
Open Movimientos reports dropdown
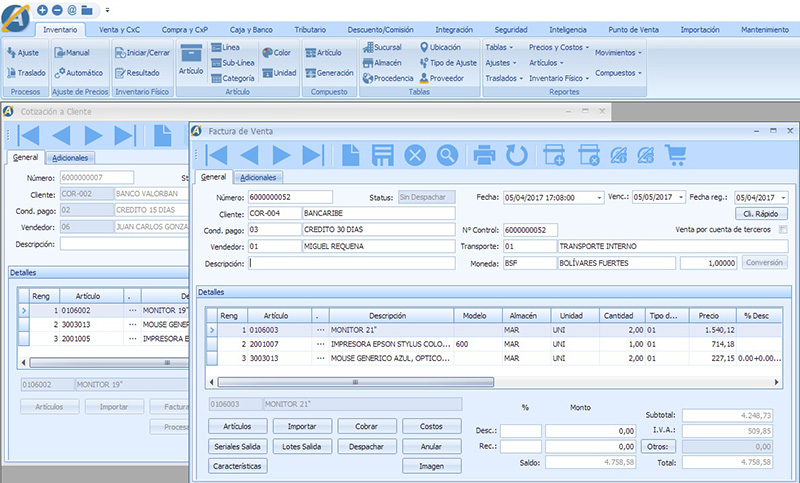(618, 52)
